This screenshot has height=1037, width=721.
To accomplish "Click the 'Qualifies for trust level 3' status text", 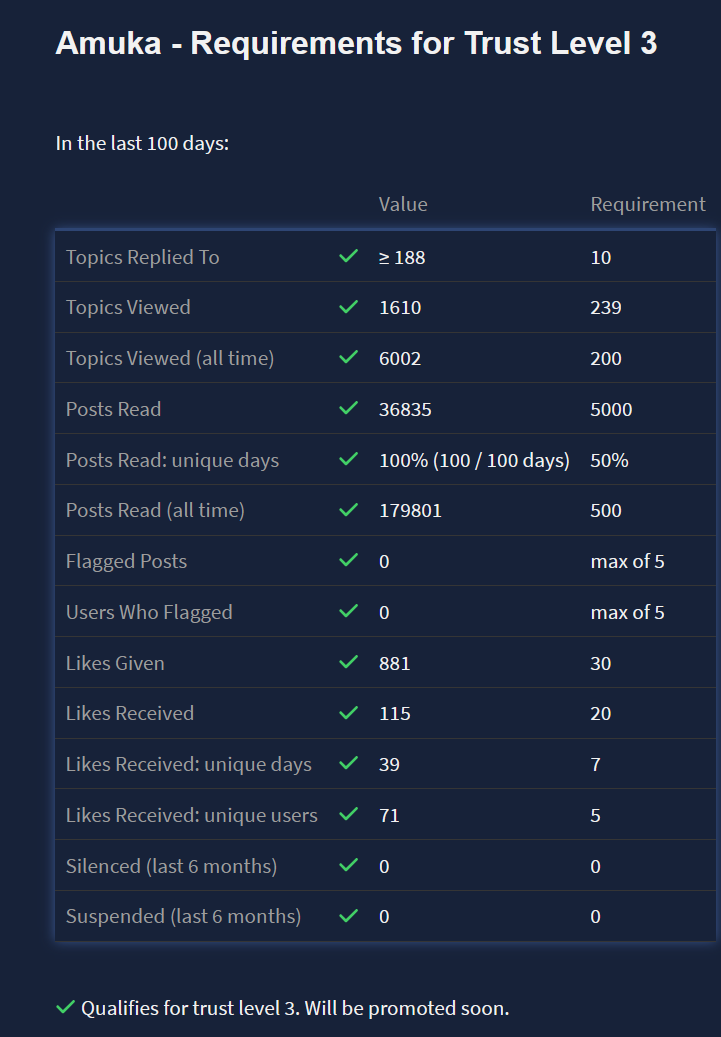I will click(x=295, y=1008).
